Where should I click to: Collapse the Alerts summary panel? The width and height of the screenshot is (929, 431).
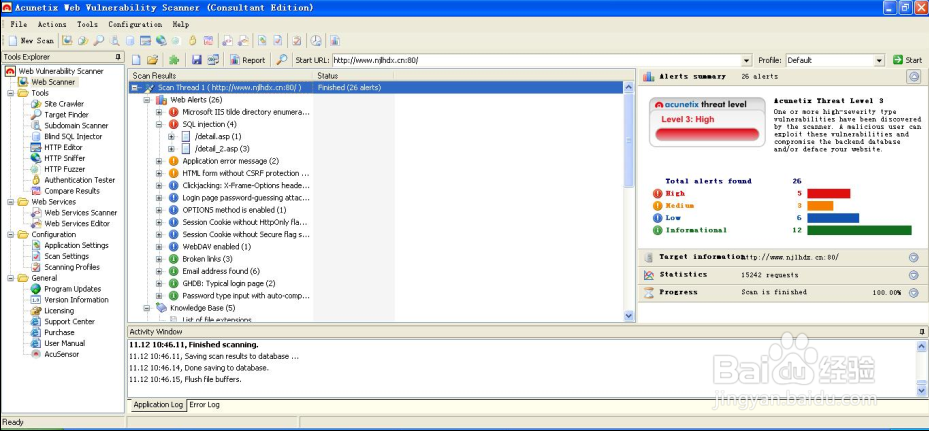(x=914, y=76)
